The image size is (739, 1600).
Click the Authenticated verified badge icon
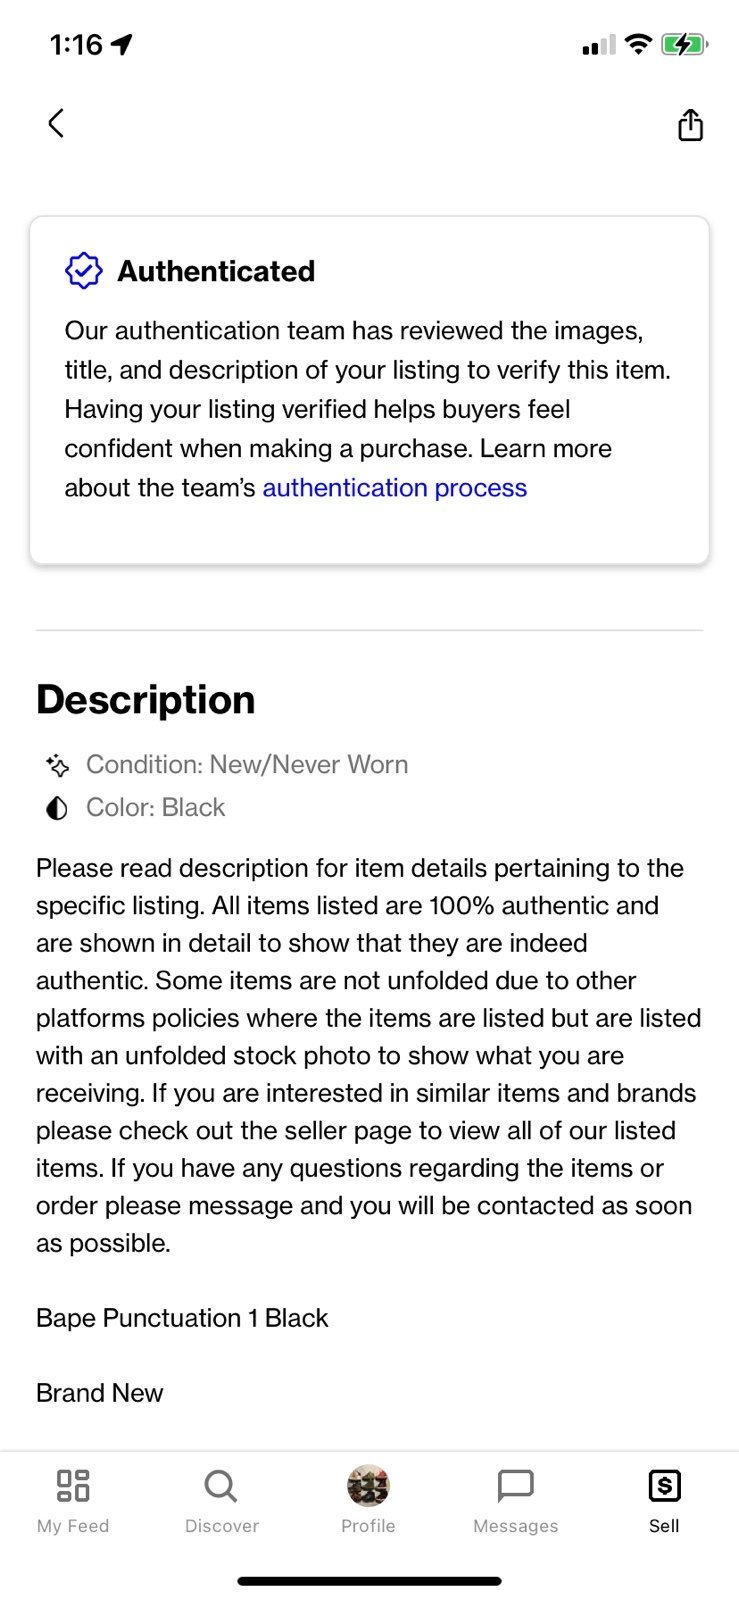point(84,271)
